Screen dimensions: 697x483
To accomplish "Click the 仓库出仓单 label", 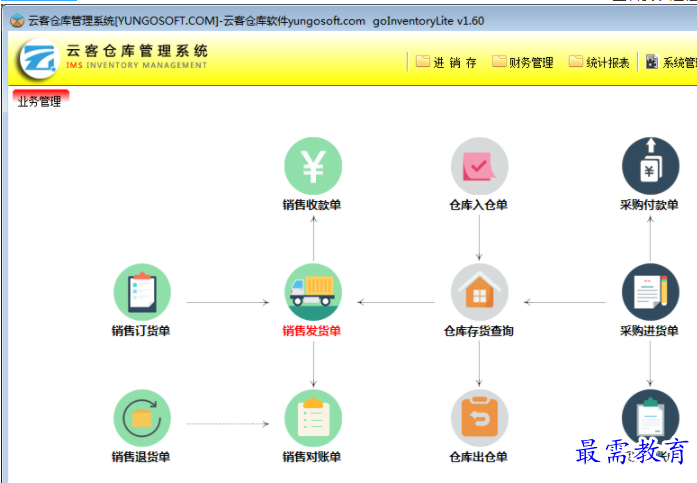I will pyautogui.click(x=478, y=457).
